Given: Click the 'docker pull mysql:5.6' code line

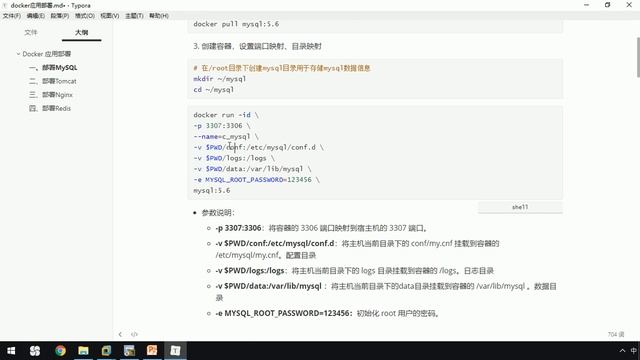Looking at the screenshot, I should pos(236,24).
